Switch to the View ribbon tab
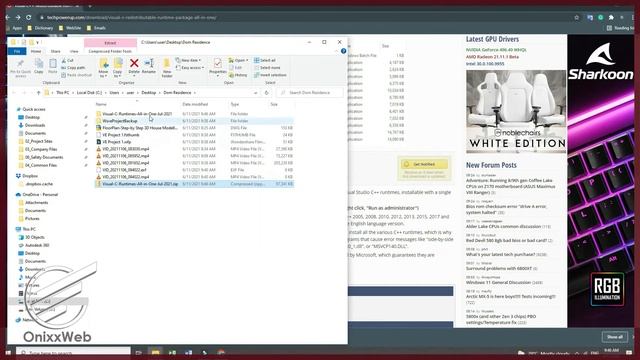This screenshot has height=360, width=640. coord(74,51)
